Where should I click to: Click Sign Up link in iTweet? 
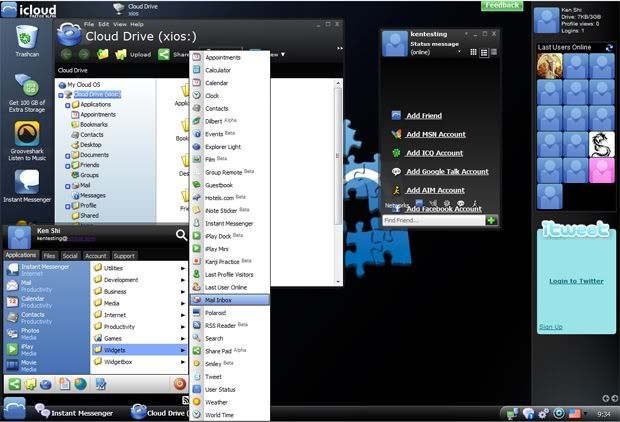point(550,327)
